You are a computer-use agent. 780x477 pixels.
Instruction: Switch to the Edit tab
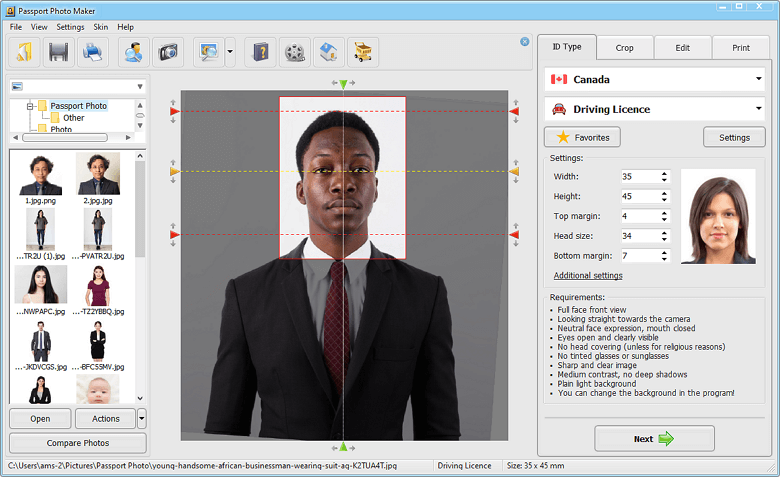[x=682, y=48]
